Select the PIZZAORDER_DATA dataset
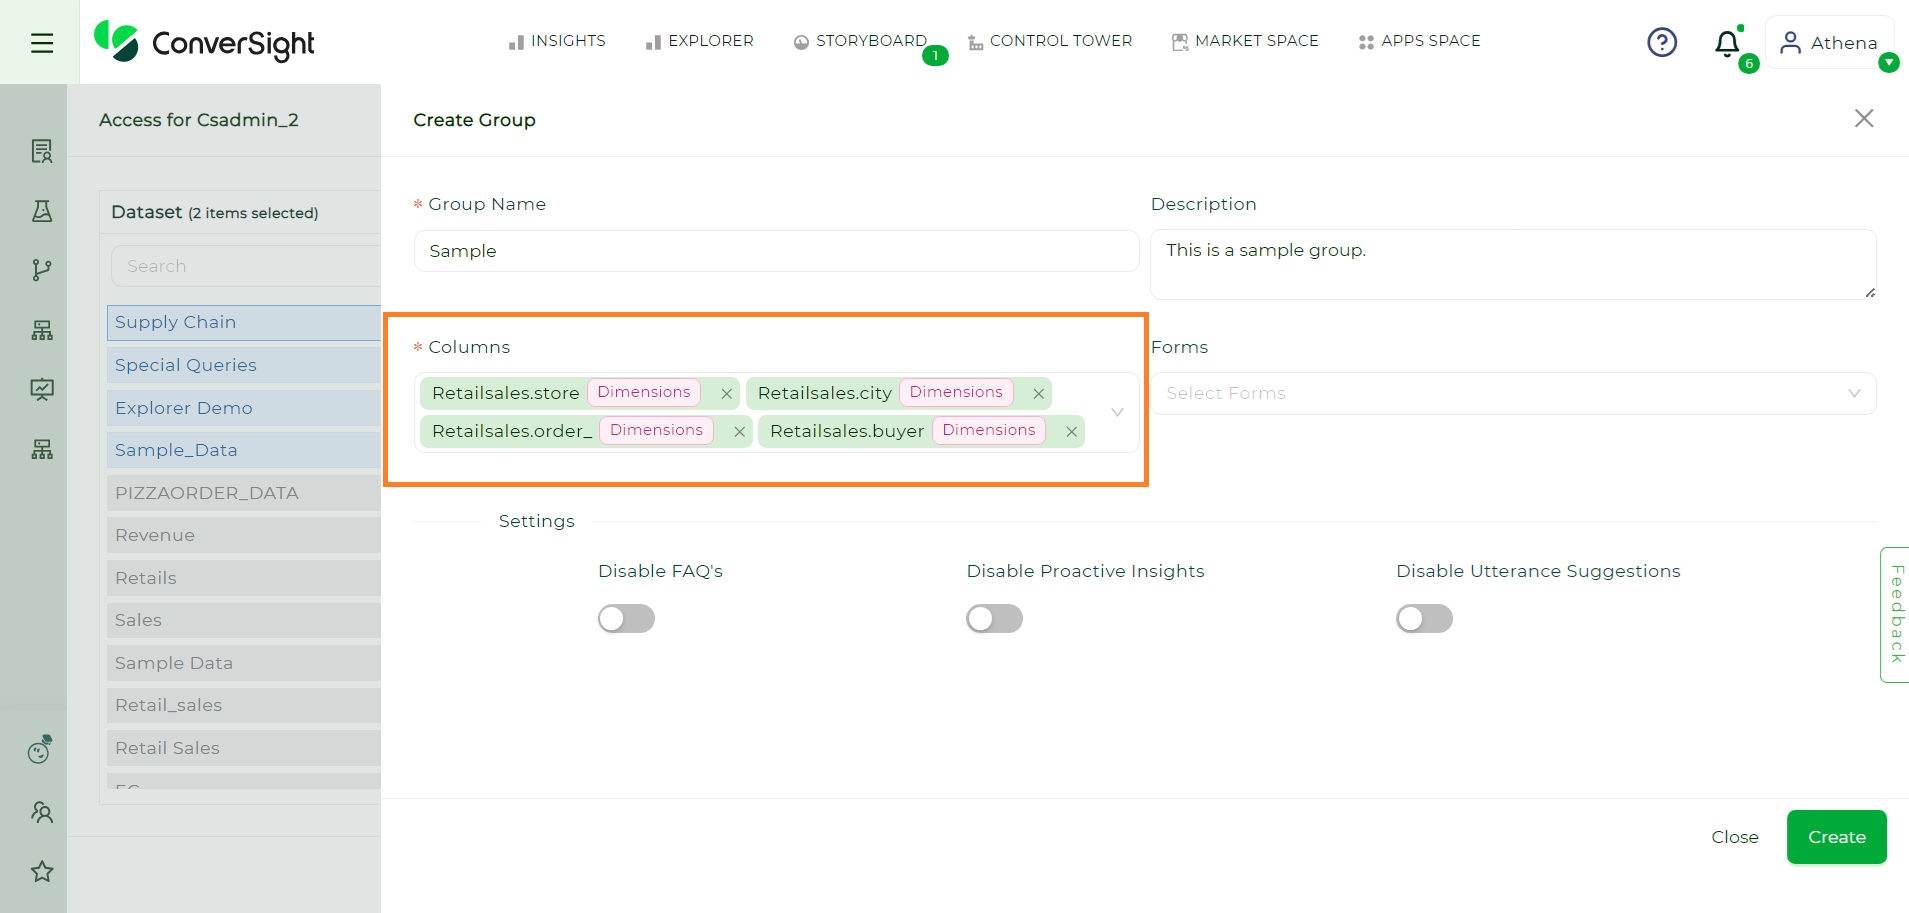 [x=244, y=493]
